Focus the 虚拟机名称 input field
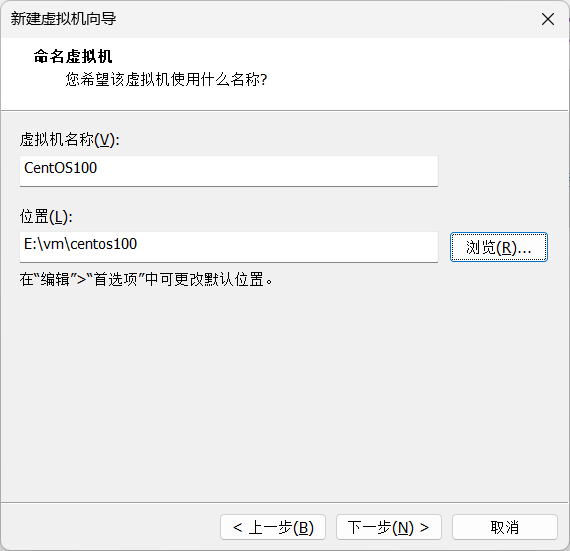This screenshot has width=570, height=551. point(229,171)
